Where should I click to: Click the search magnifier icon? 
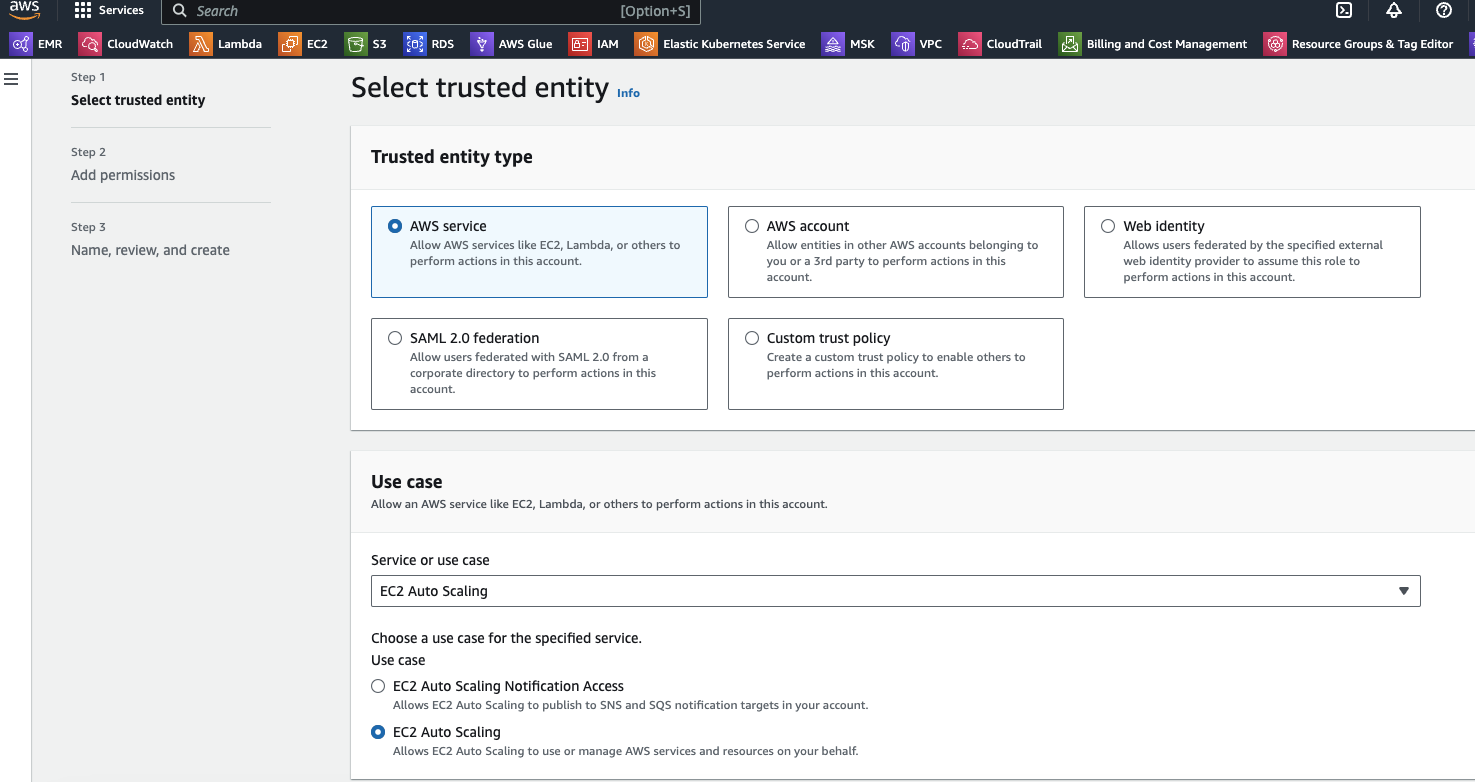click(x=180, y=11)
